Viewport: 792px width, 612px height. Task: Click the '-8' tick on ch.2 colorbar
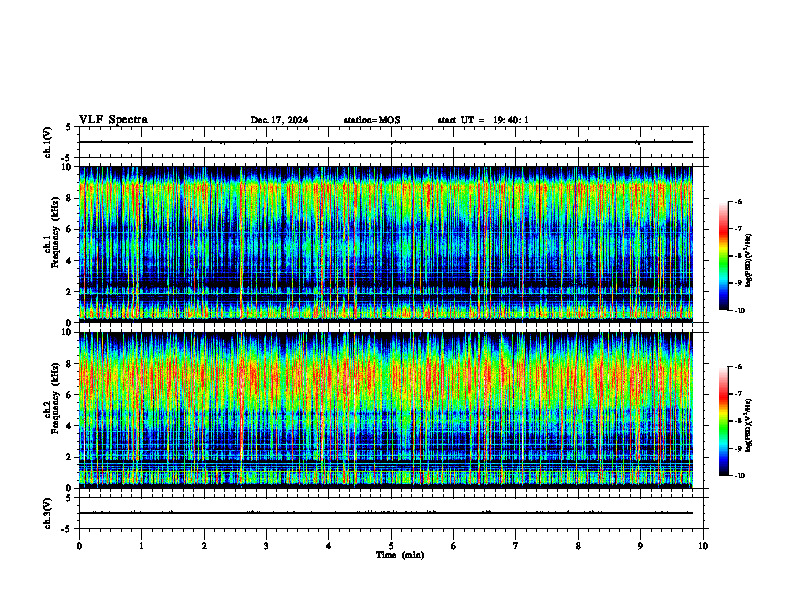tap(738, 421)
